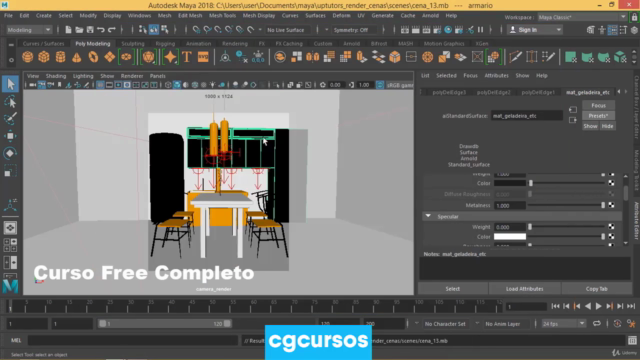Click map button next to Specular Color
Screen dimensions: 640x360
pos(611,237)
